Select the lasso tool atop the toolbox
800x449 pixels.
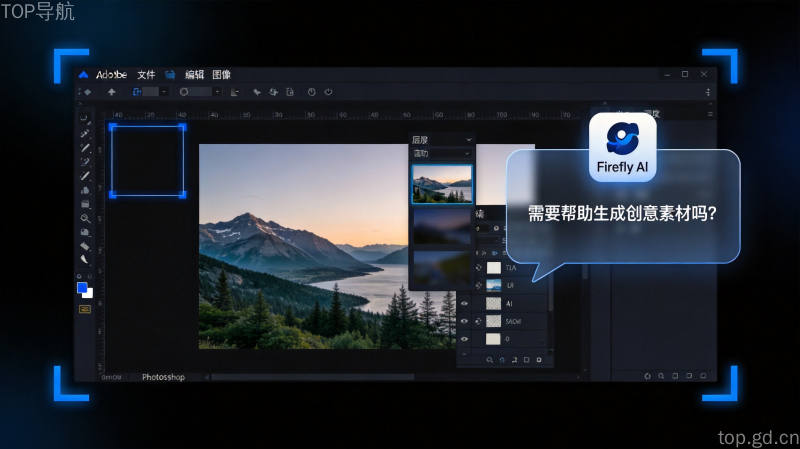point(85,118)
